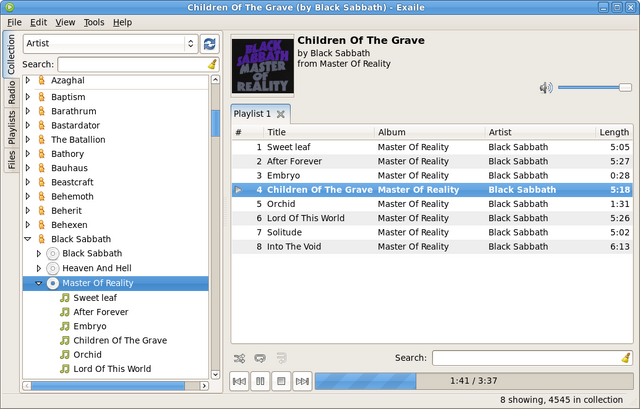Image resolution: width=640 pixels, height=409 pixels.
Task: Switch to the Radio side tab
Action: (x=11, y=93)
